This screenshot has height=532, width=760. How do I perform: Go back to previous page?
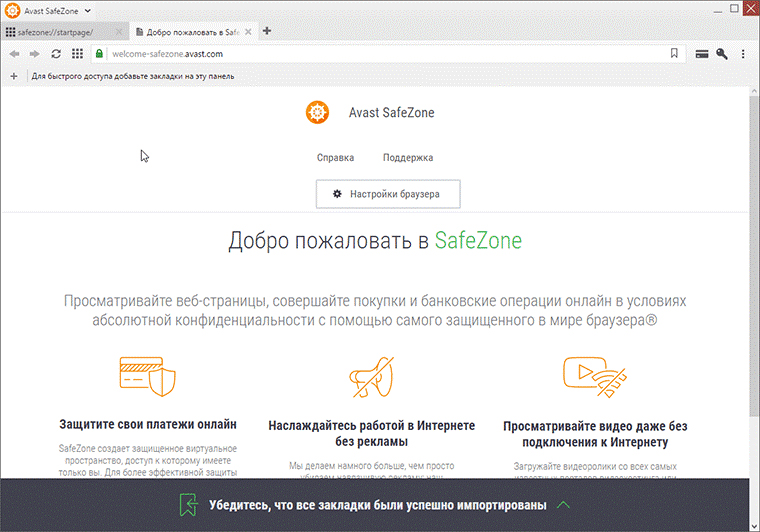point(15,54)
